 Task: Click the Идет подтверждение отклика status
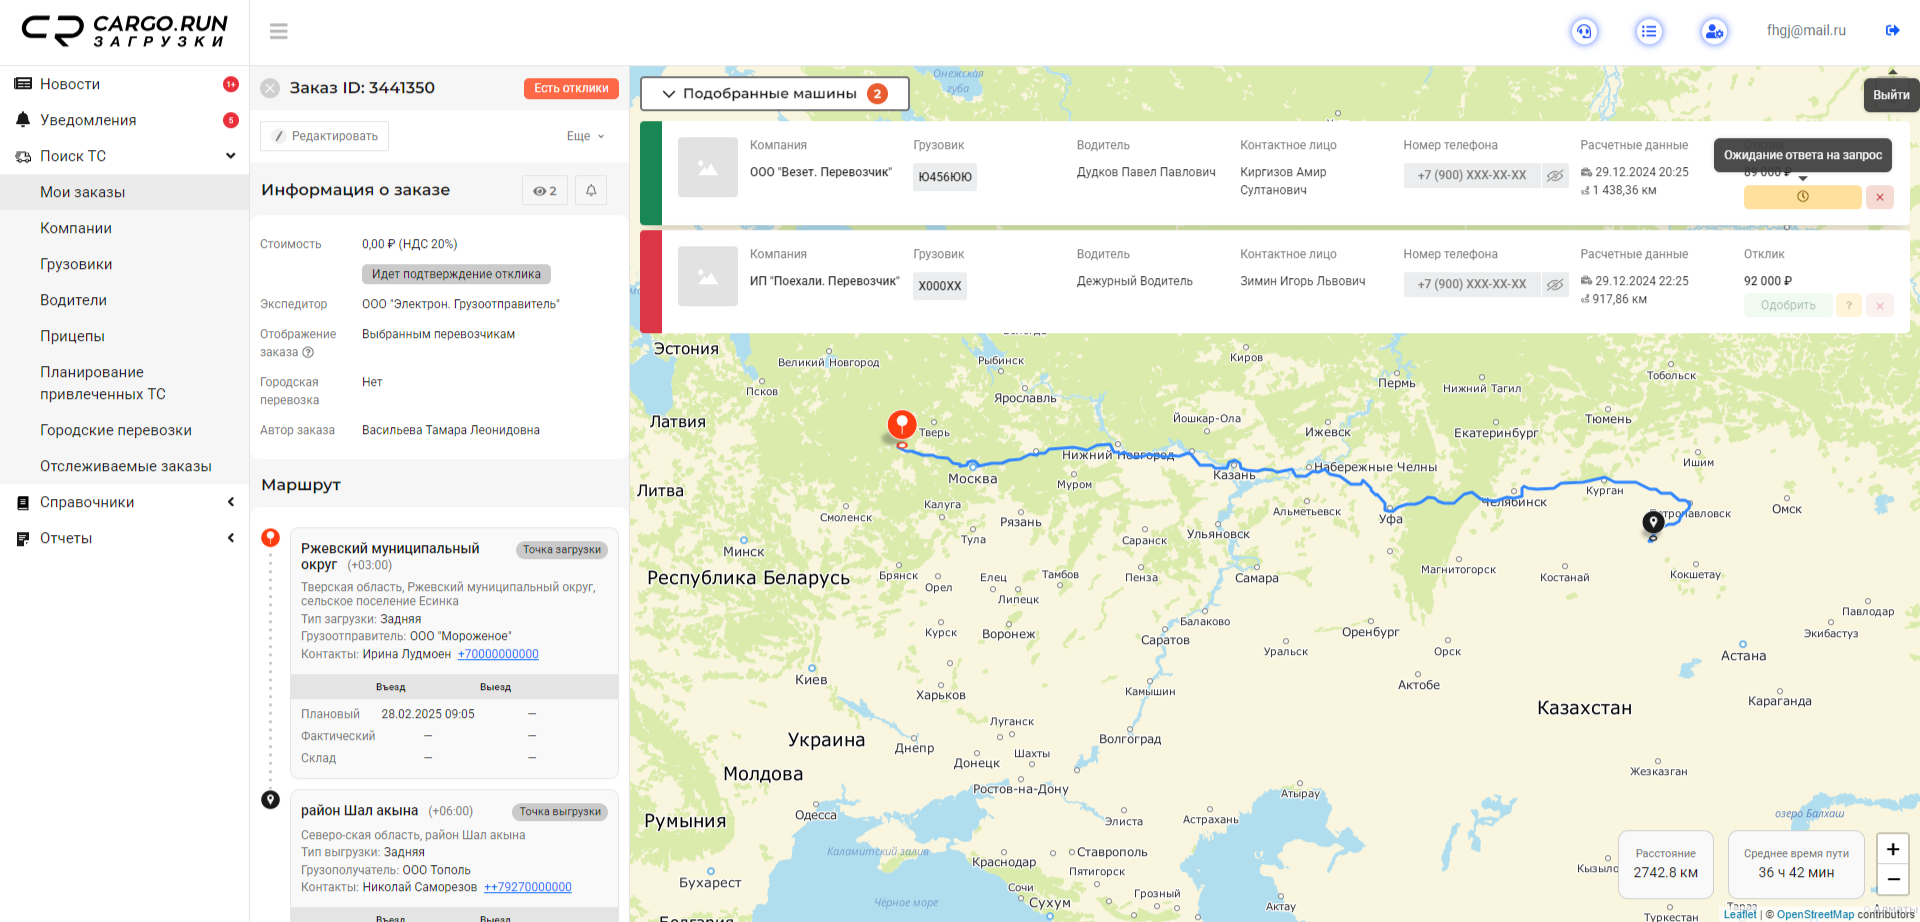[x=456, y=274]
